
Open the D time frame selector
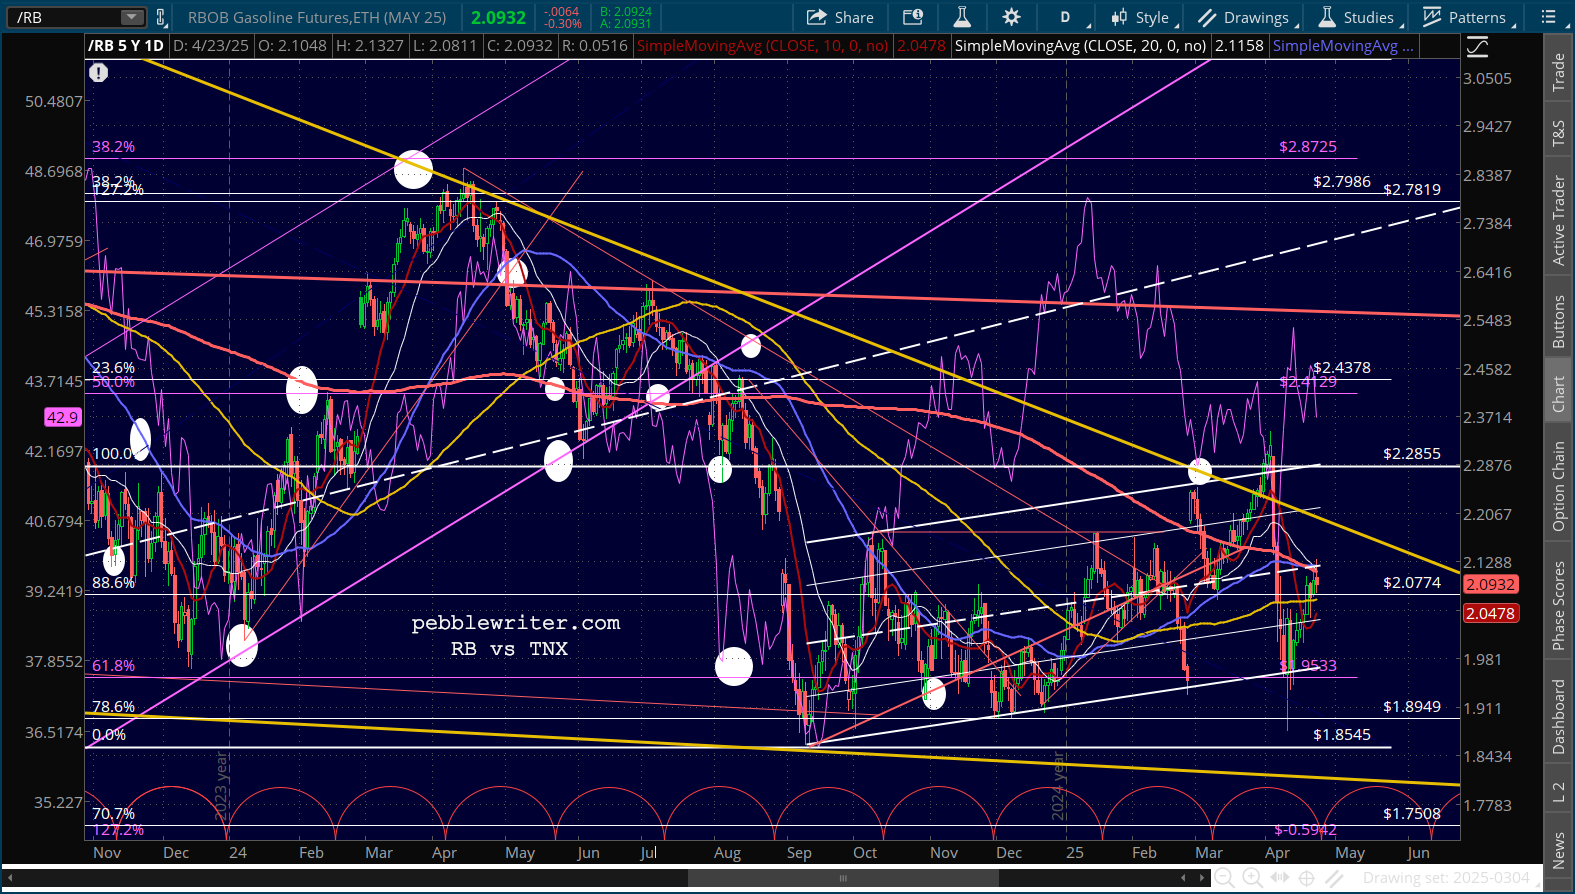coord(1065,17)
